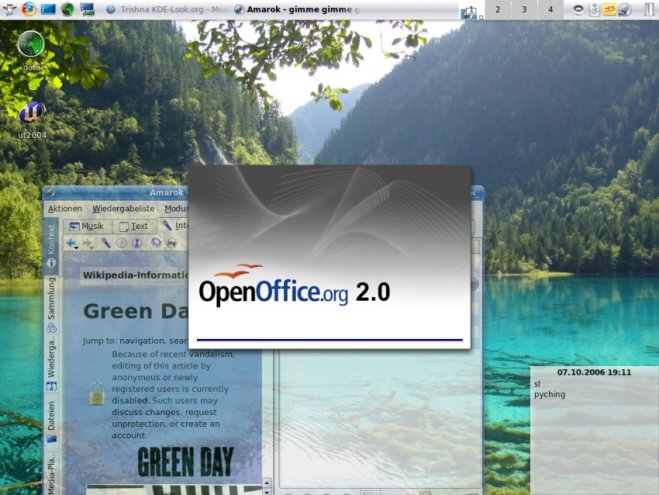The image size is (659, 495).
Task: Select Kontext sidebar tab in Amarok
Action: click(51, 245)
